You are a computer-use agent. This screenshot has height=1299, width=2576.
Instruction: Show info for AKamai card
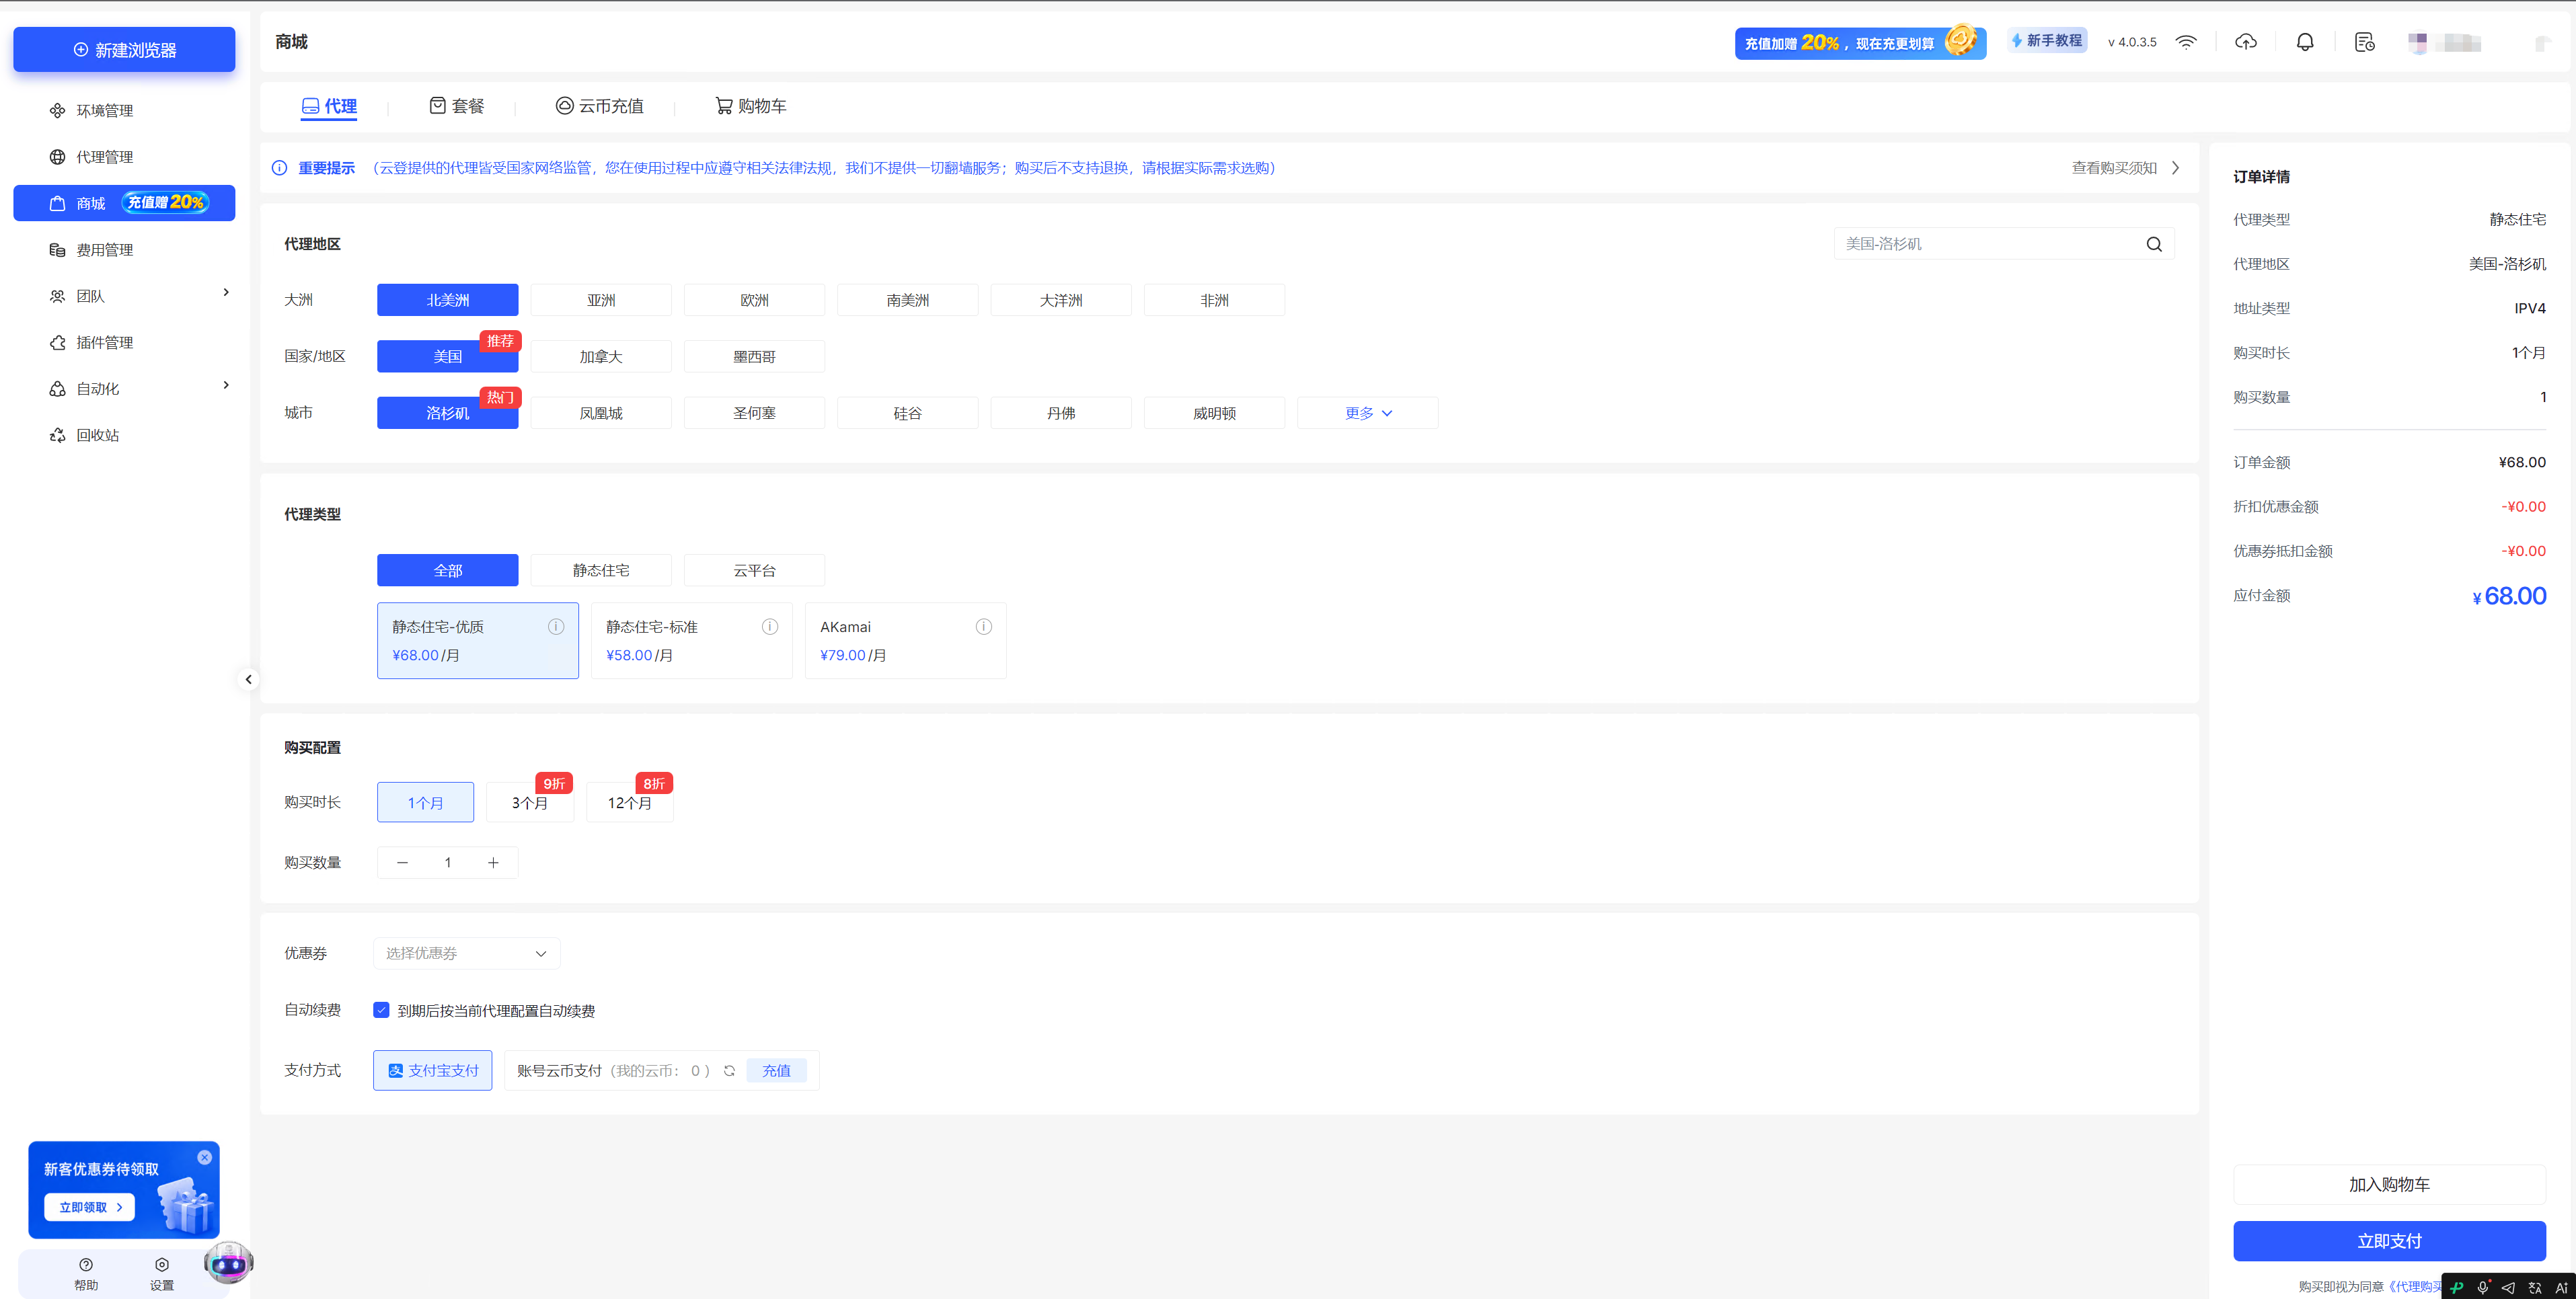[984, 626]
